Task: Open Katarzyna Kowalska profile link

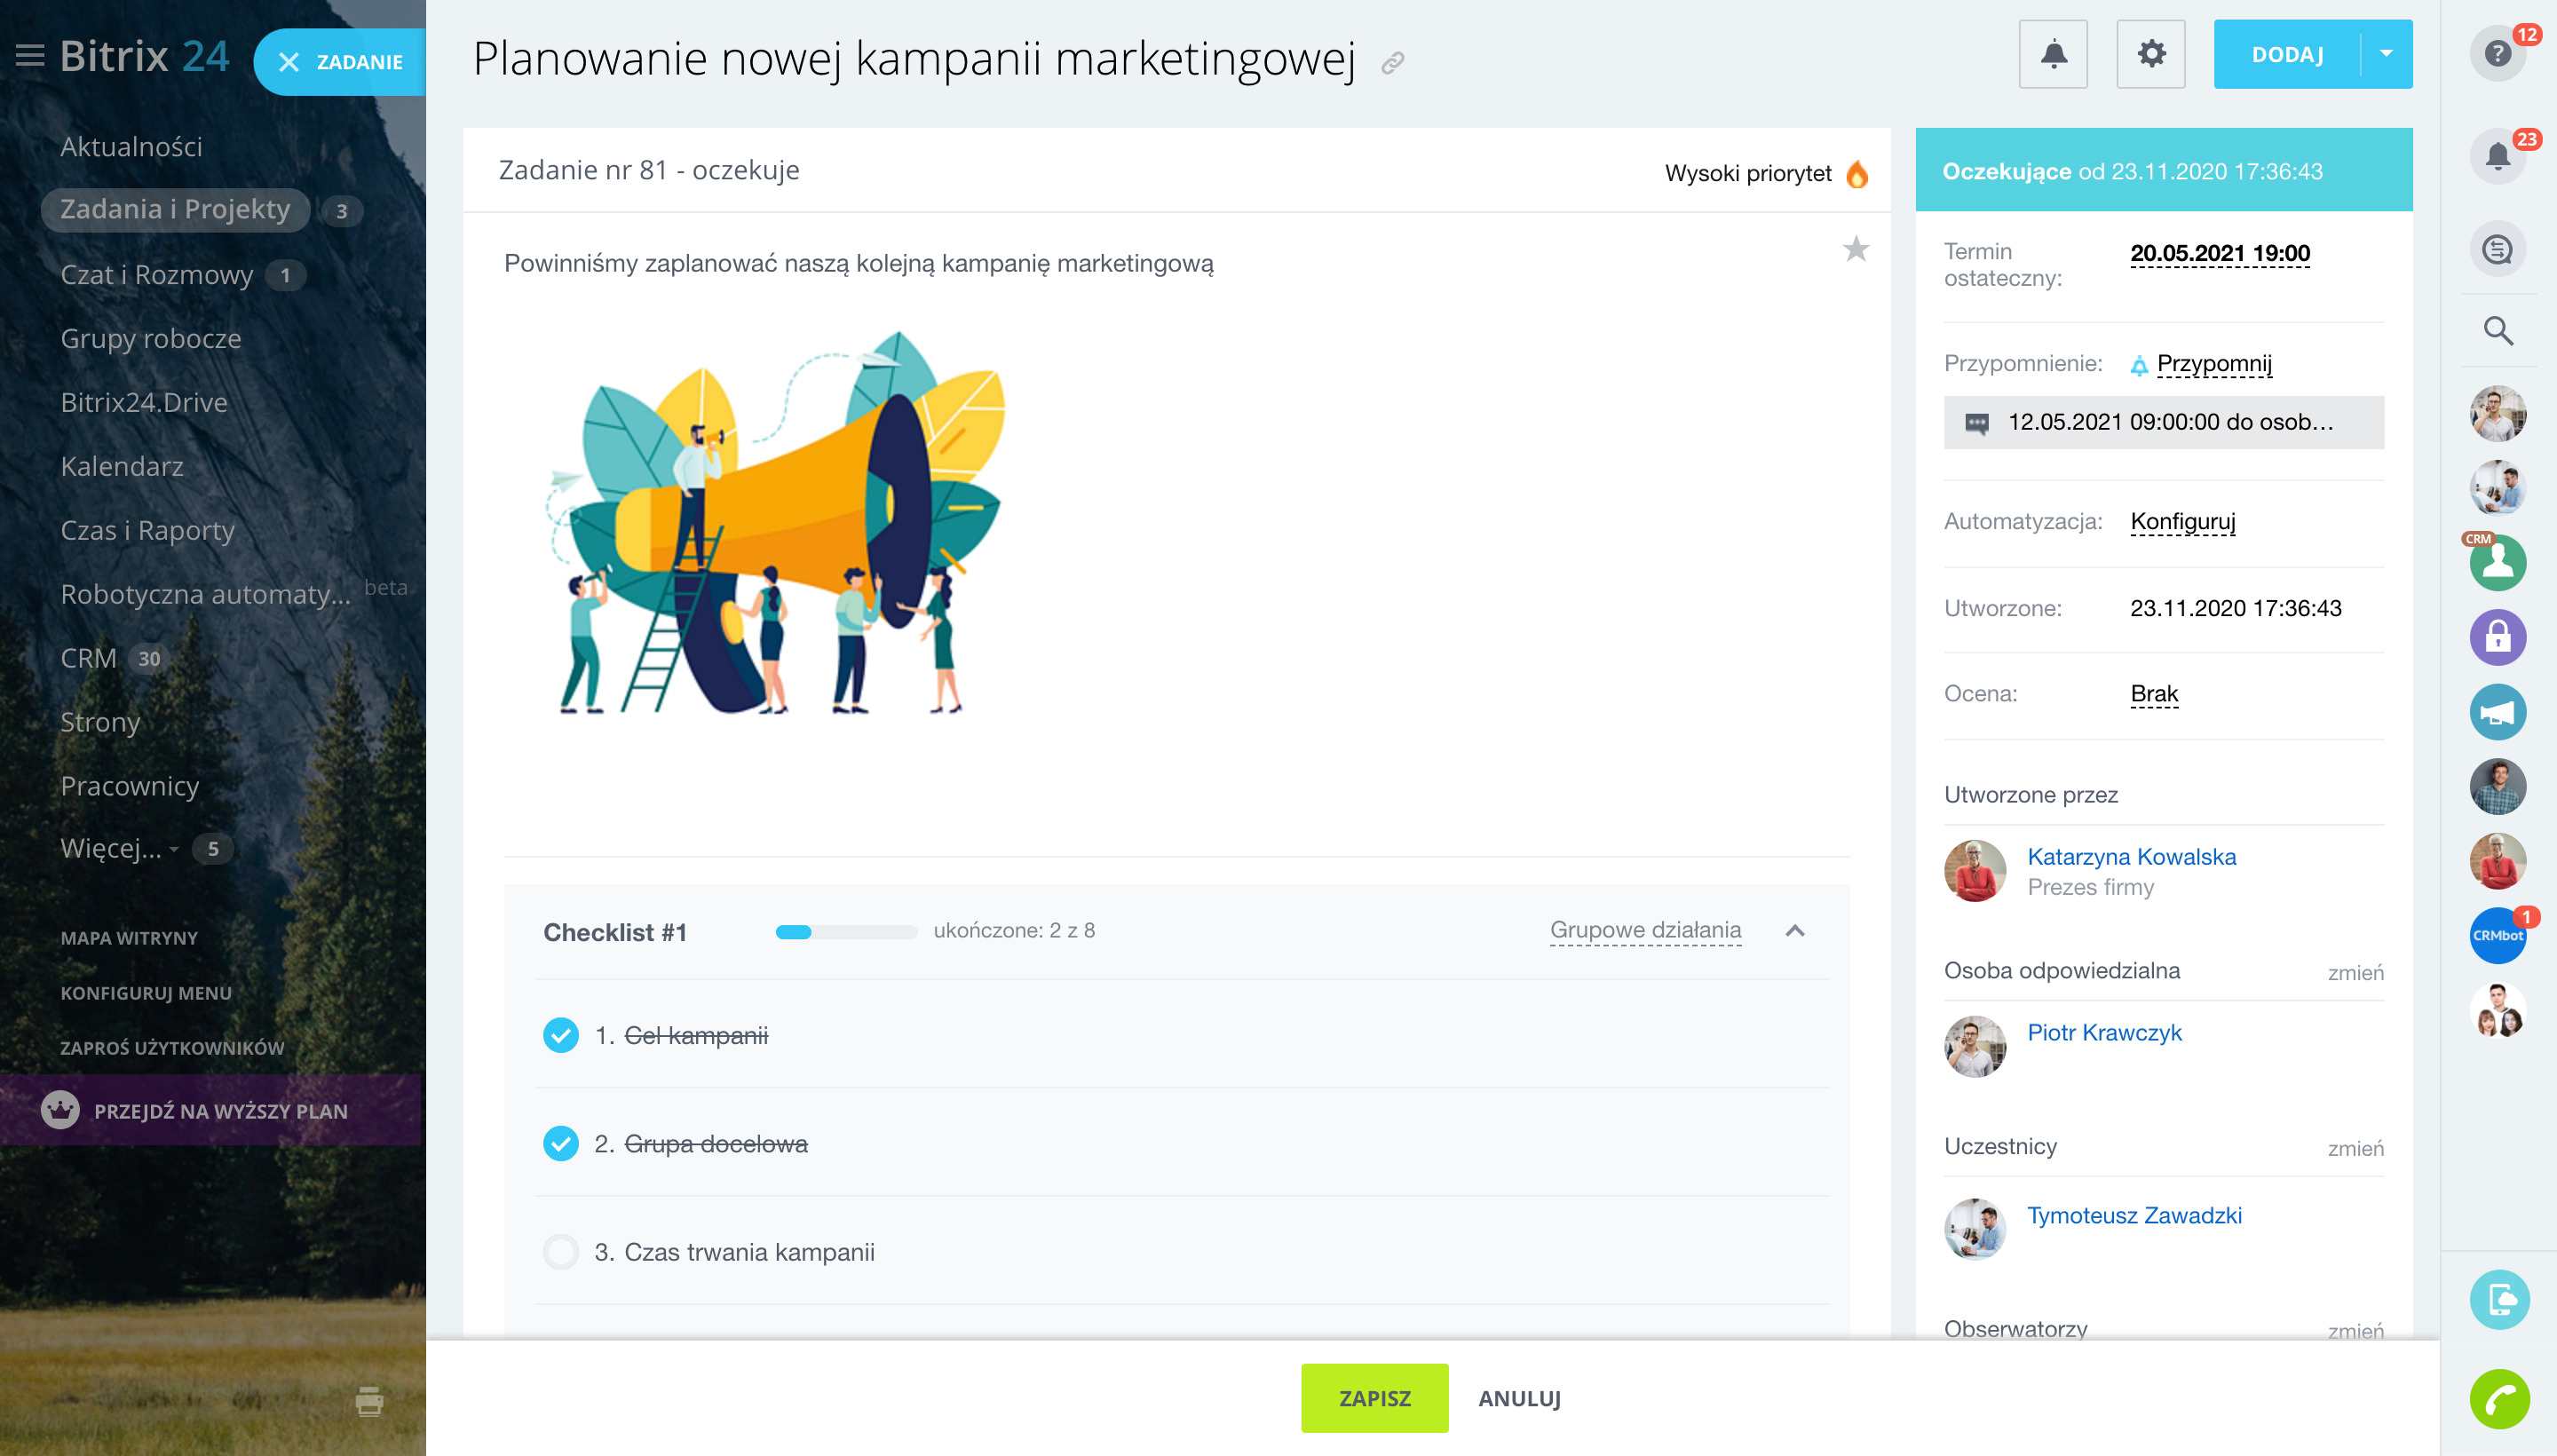Action: [2131, 857]
